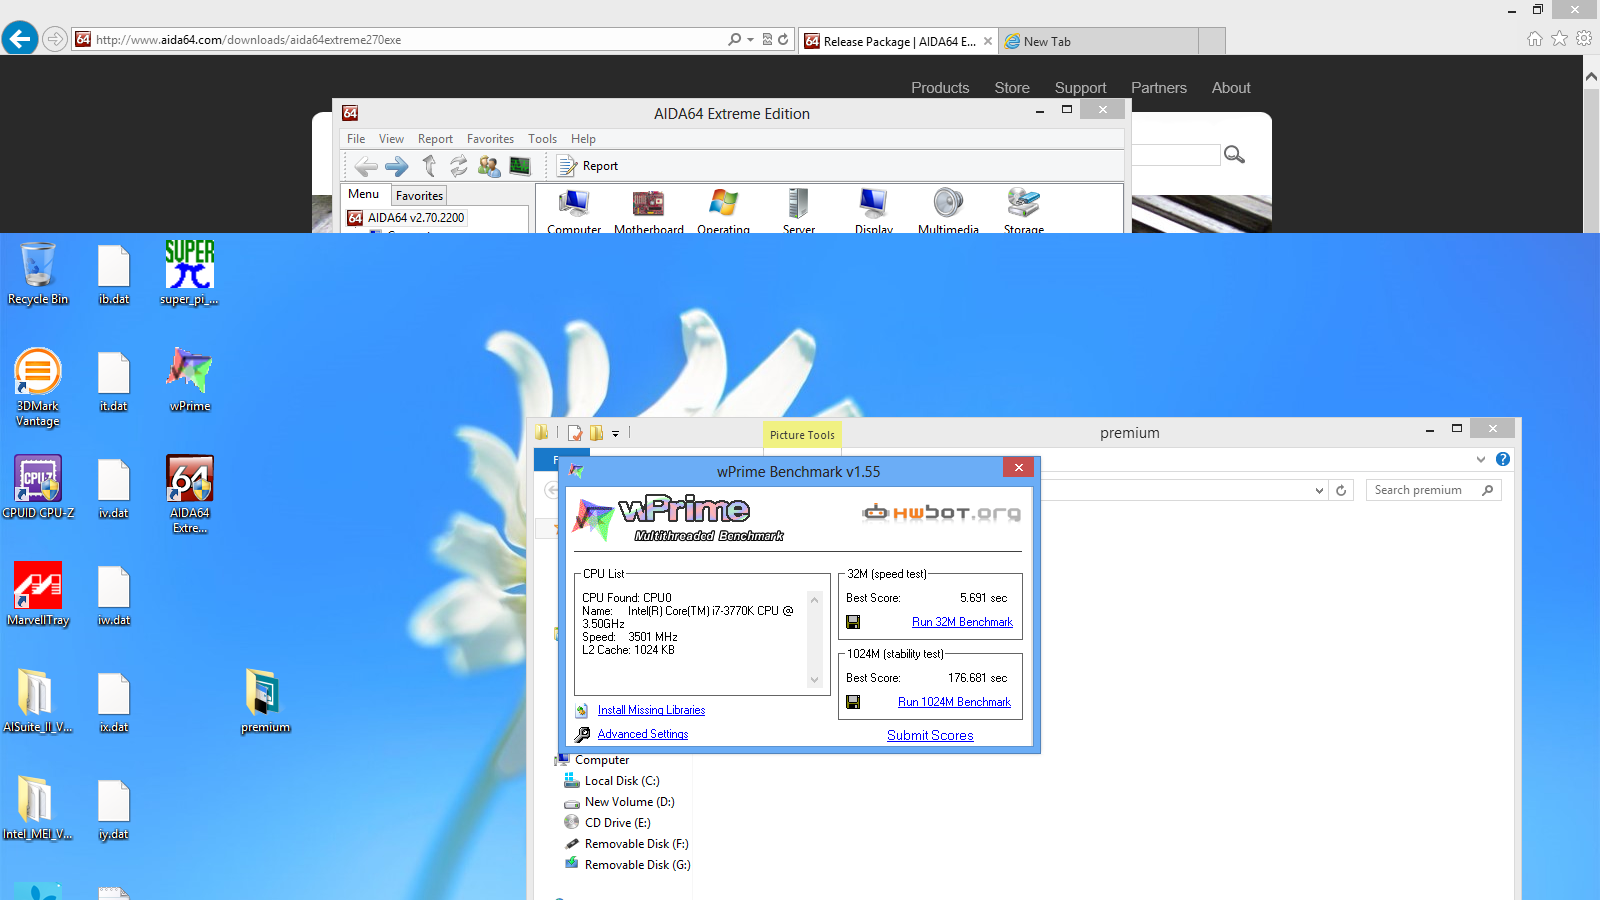This screenshot has width=1600, height=900.
Task: Select the CPUID CPU-Z desktop icon
Action: 38,487
